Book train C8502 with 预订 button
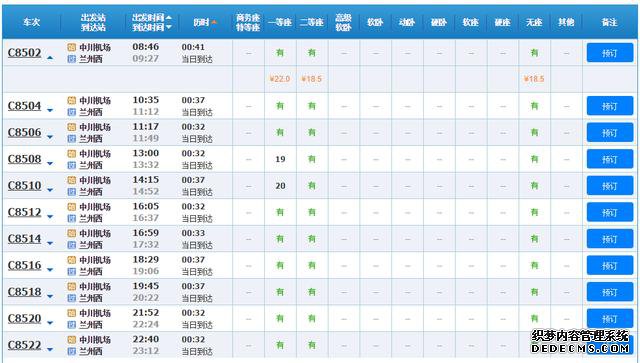 coord(610,53)
